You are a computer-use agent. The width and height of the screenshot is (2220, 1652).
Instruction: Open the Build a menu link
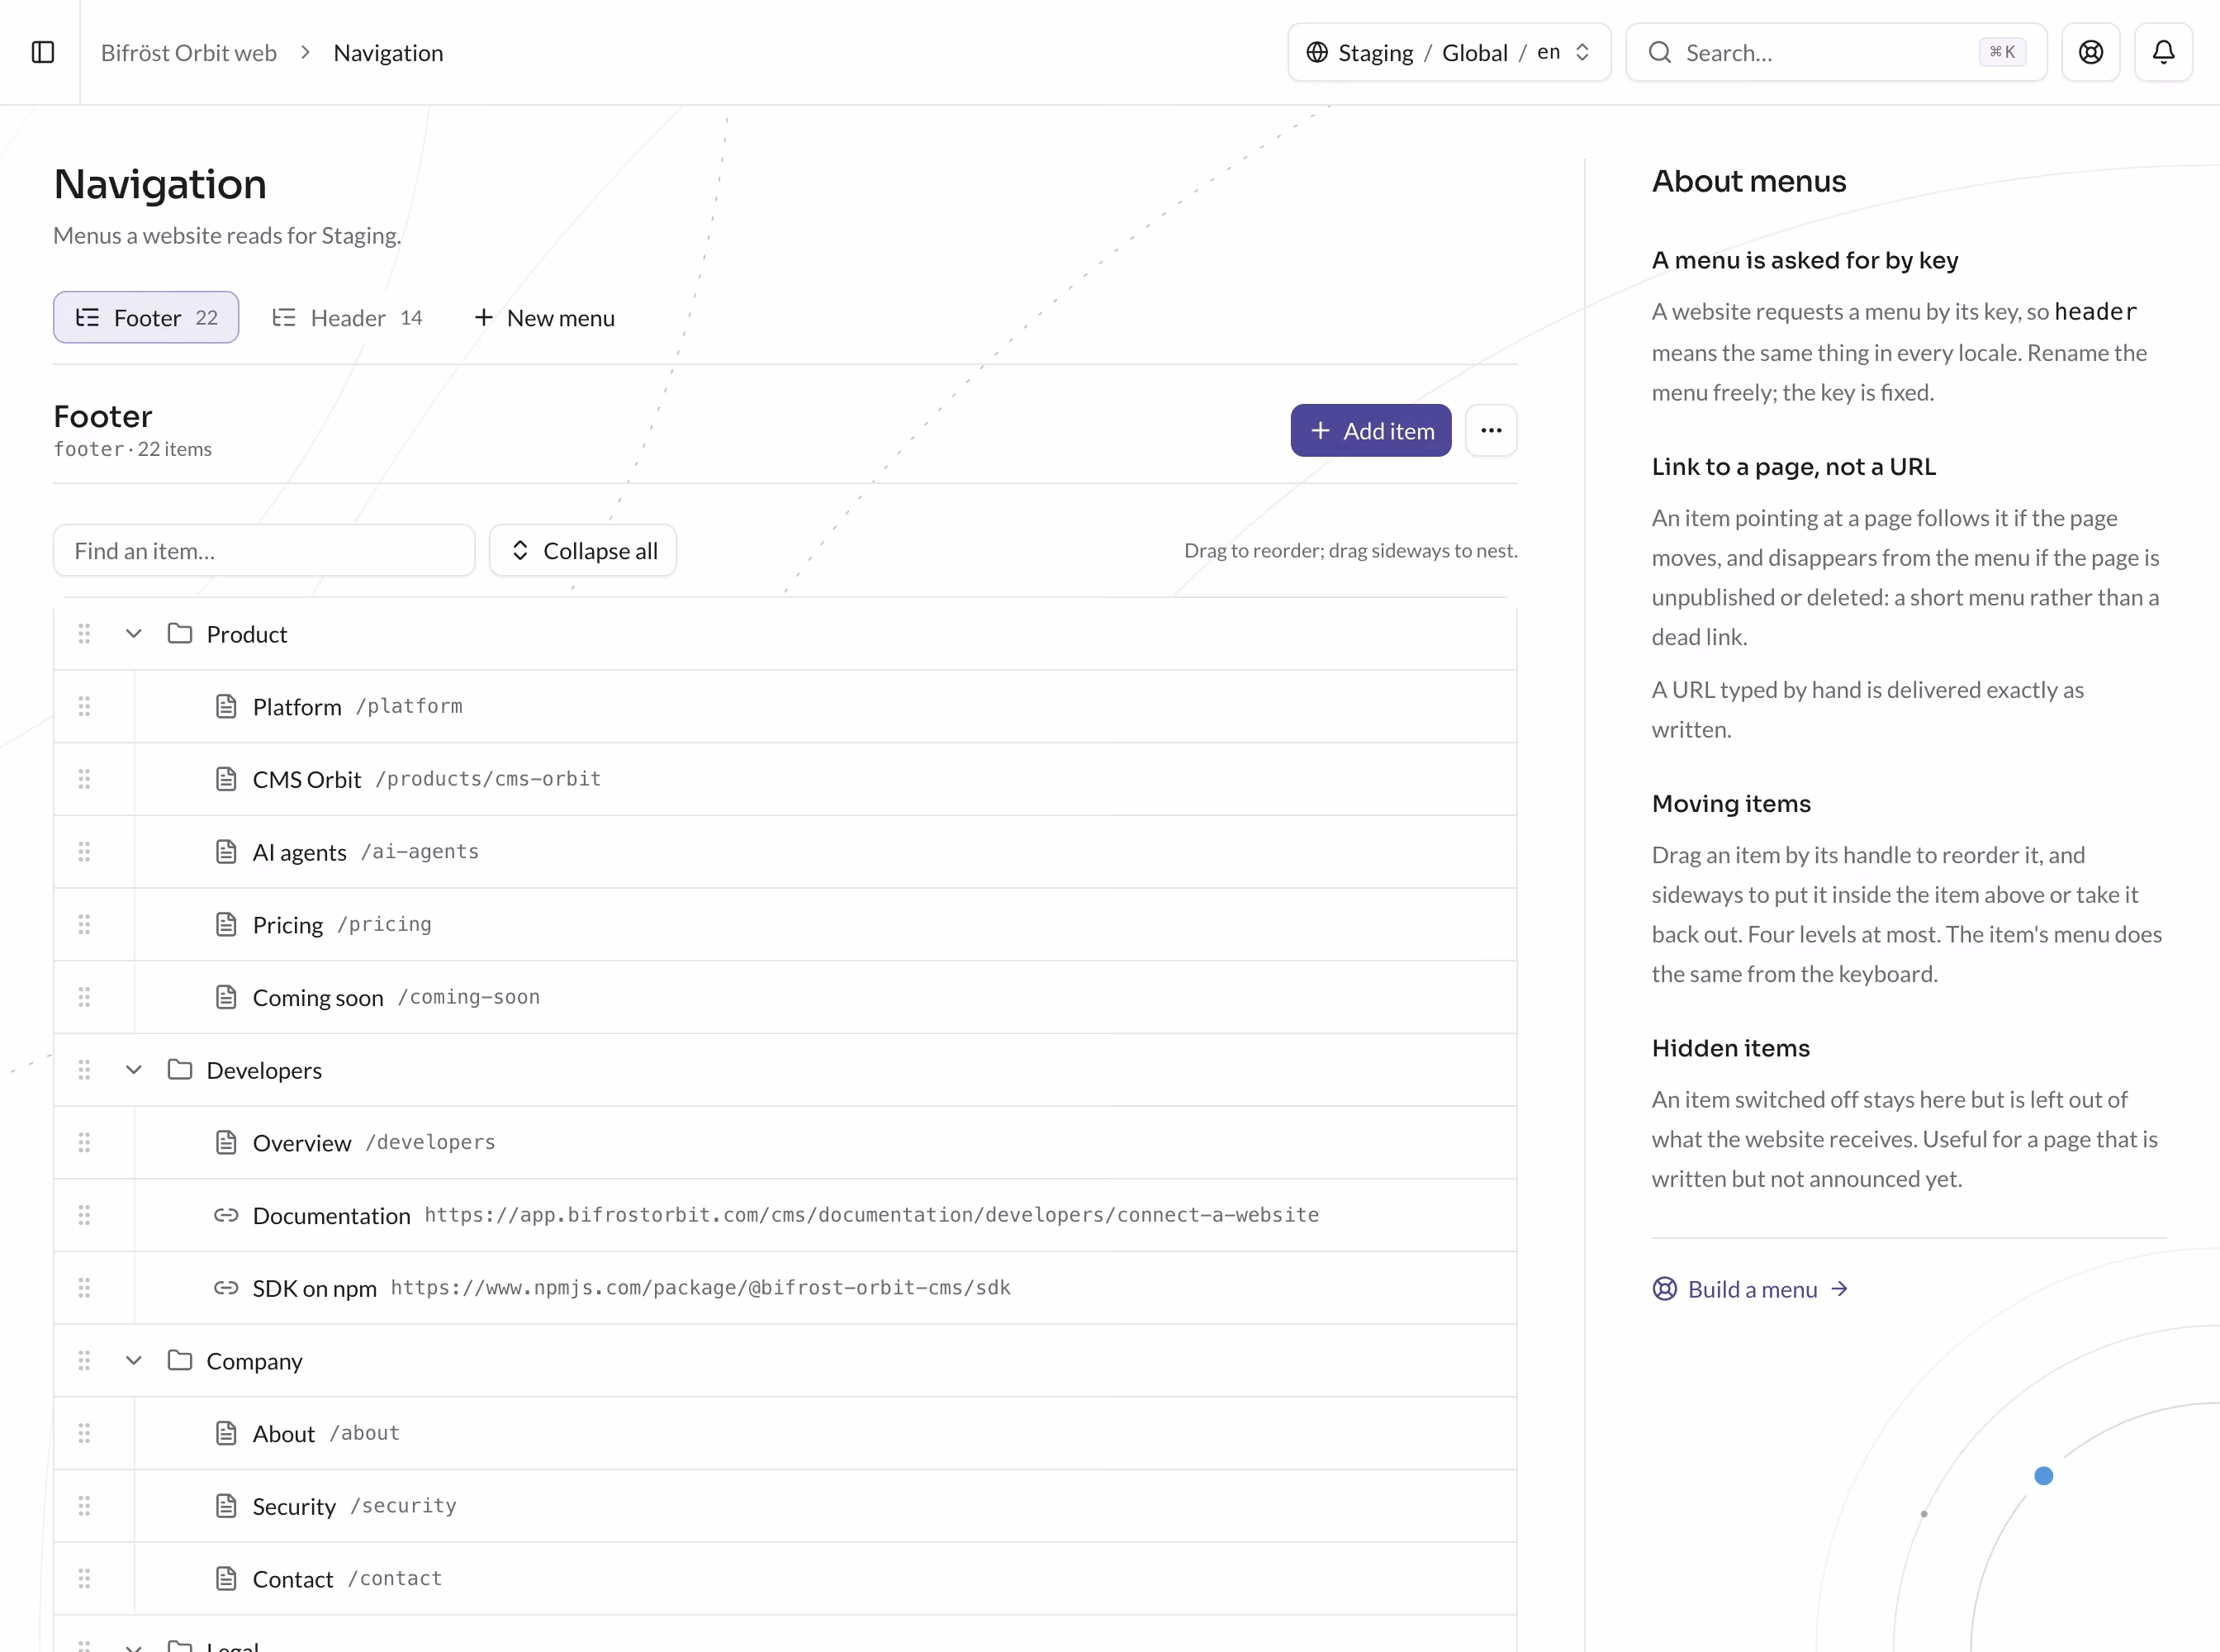(1750, 1289)
